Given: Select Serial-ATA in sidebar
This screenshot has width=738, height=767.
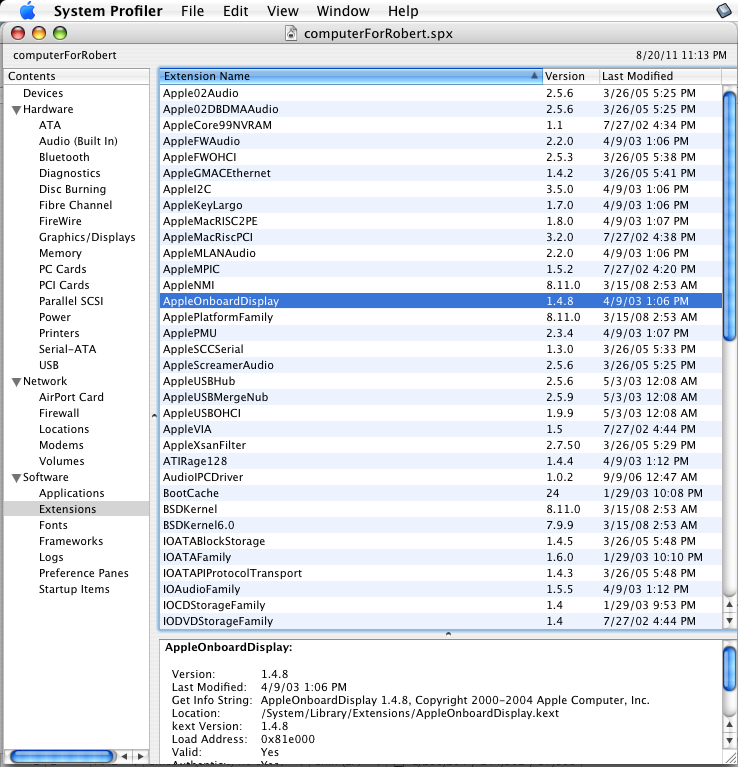Looking at the screenshot, I should coord(67,349).
